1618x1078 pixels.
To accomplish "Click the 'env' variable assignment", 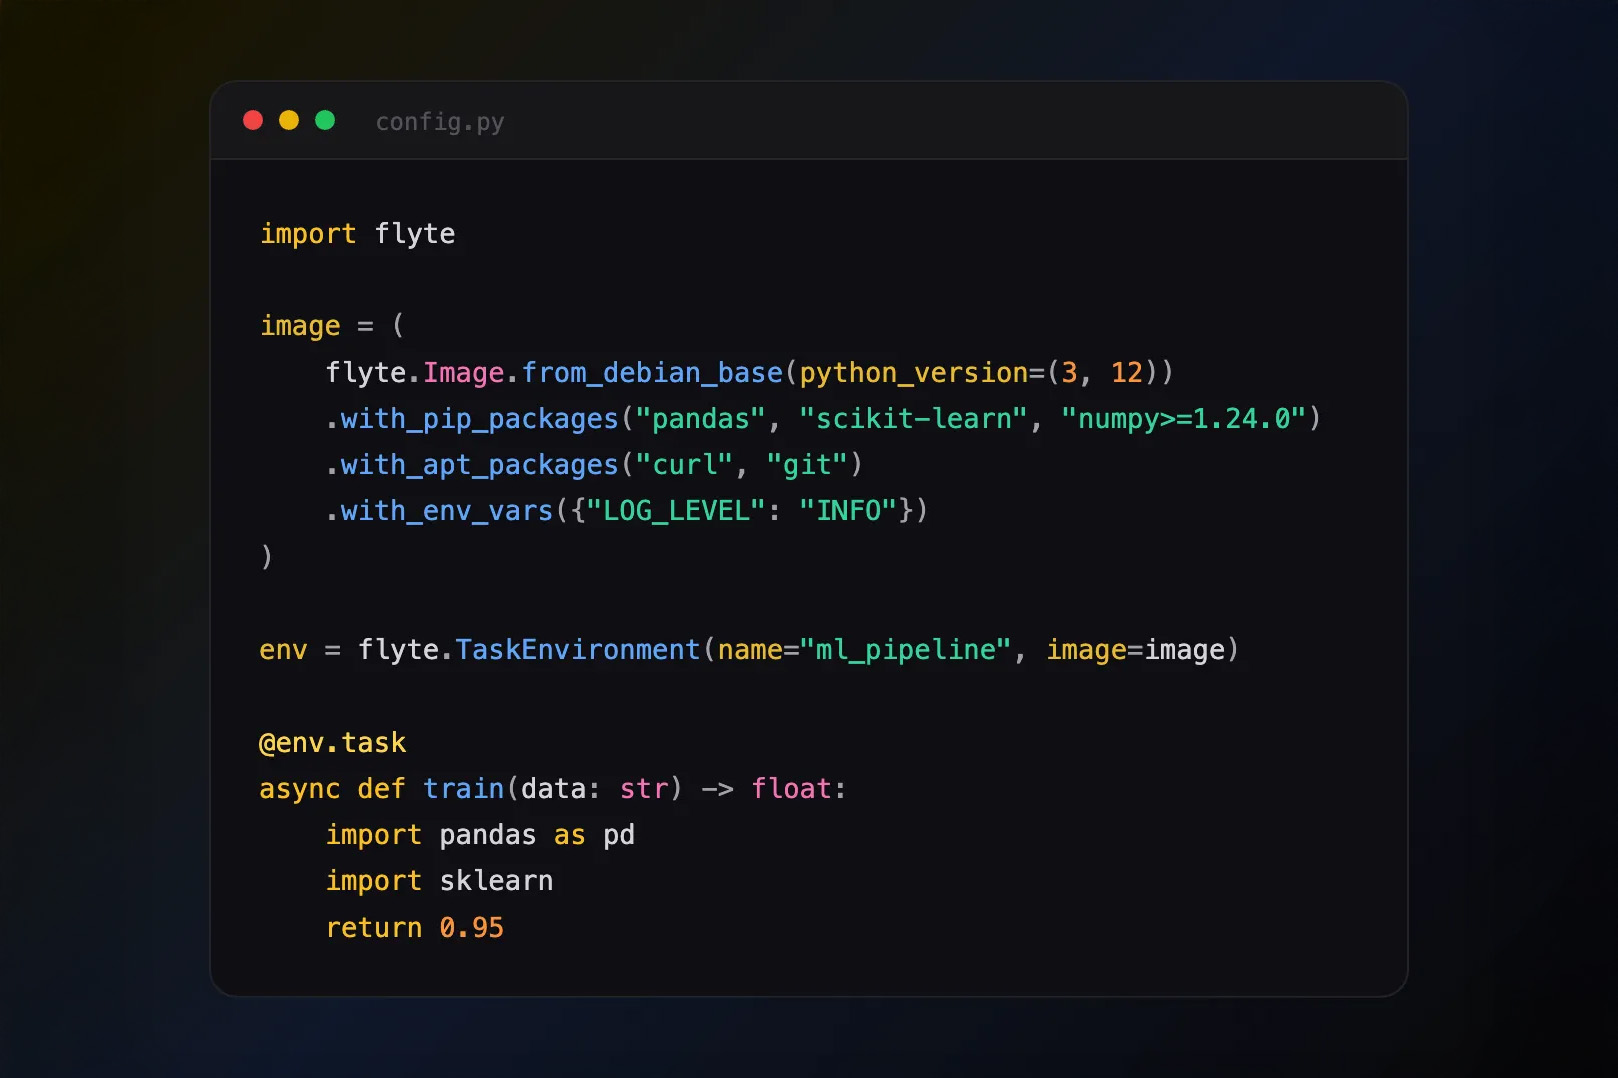I will click(283, 650).
